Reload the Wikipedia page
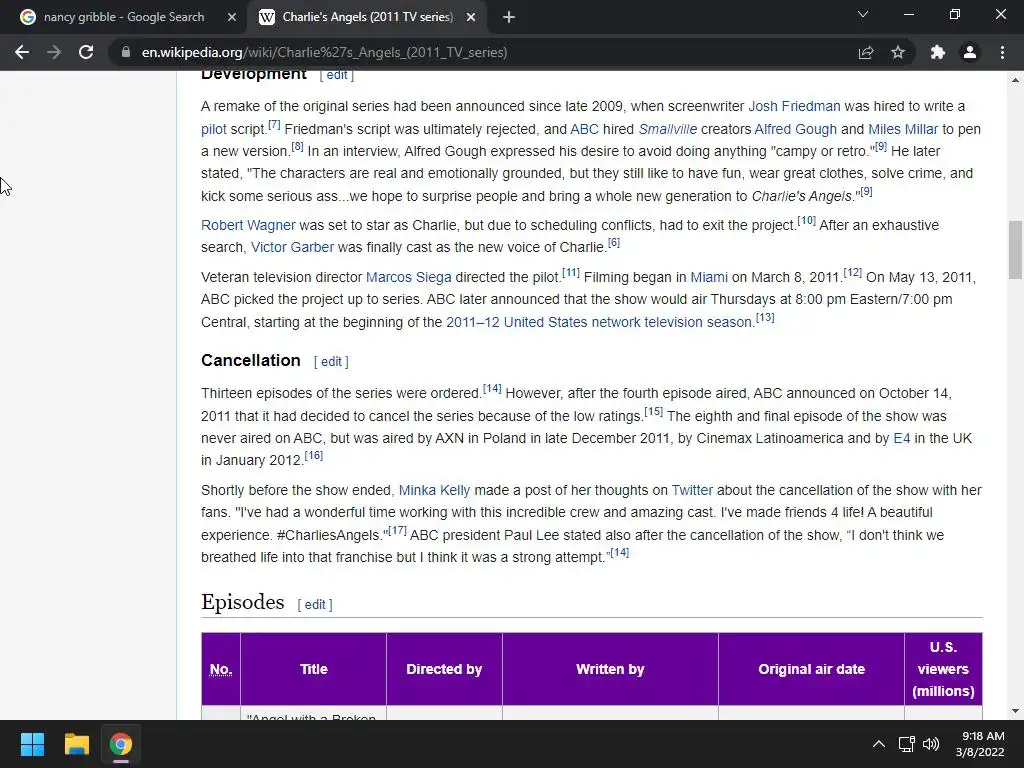Image resolution: width=1024 pixels, height=768 pixels. click(86, 52)
